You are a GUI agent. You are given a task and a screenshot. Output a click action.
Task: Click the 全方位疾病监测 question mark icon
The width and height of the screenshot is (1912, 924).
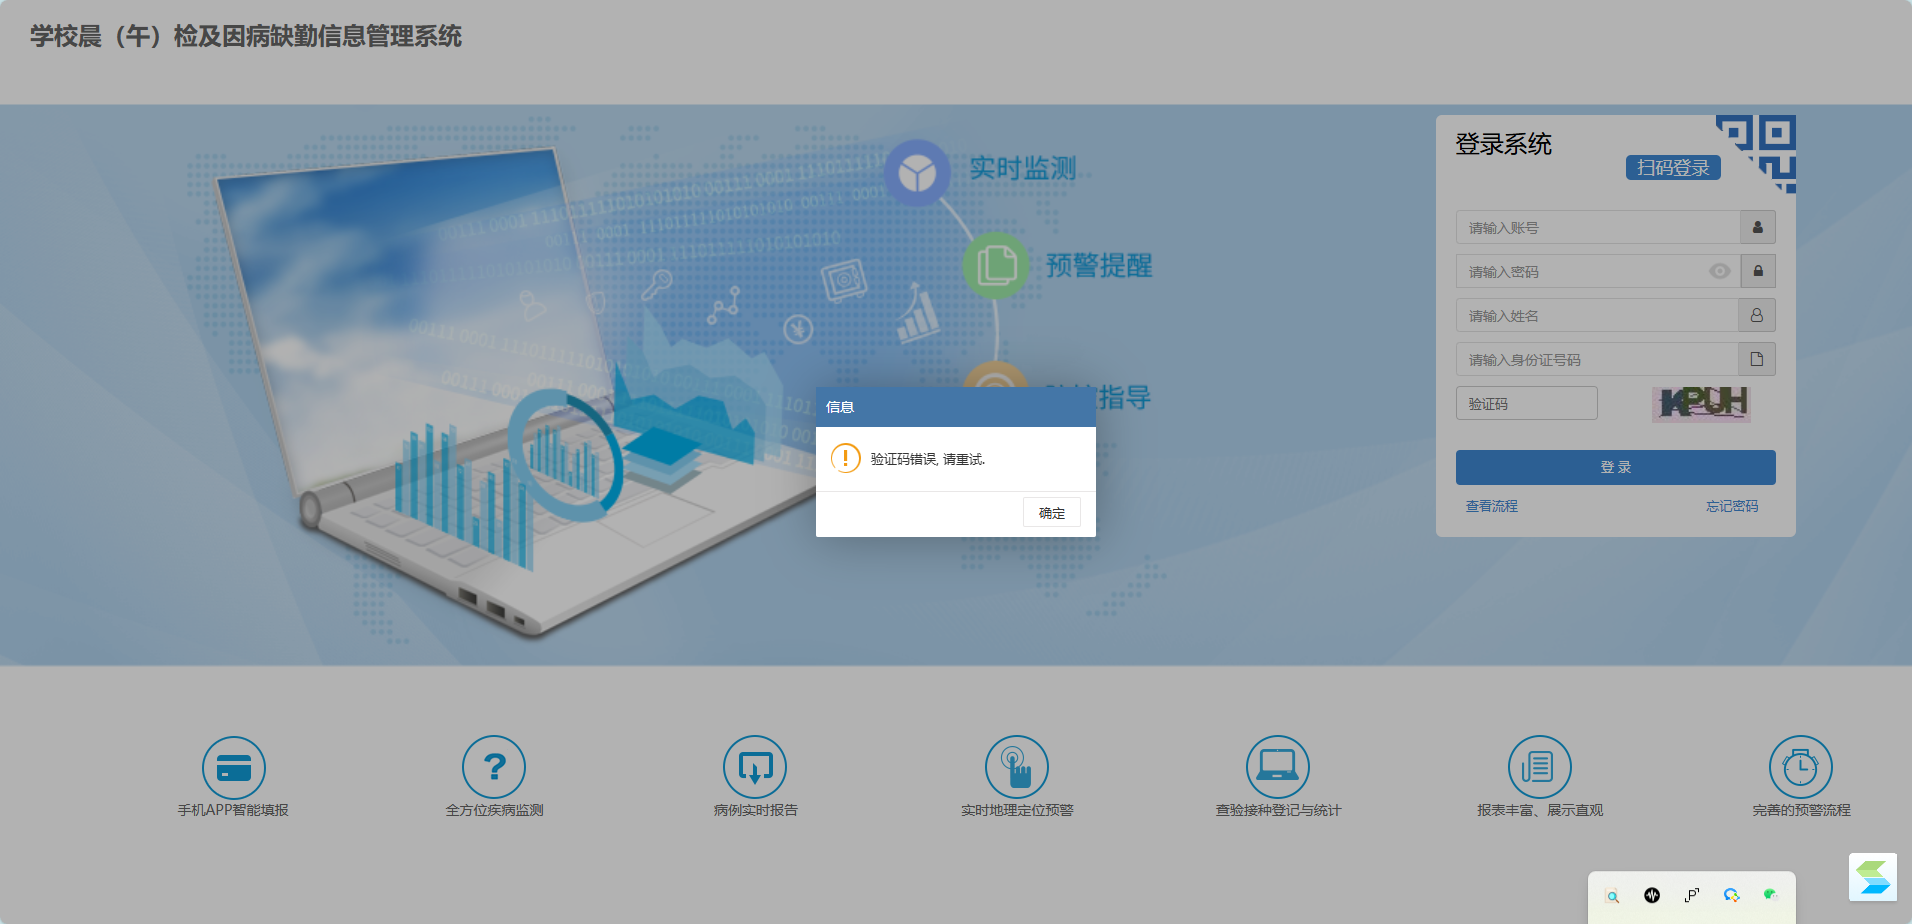point(494,767)
